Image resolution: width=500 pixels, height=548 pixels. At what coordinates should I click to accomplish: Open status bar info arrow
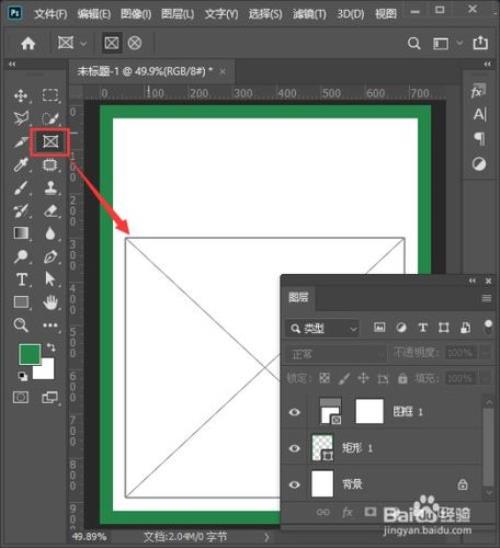[x=267, y=537]
